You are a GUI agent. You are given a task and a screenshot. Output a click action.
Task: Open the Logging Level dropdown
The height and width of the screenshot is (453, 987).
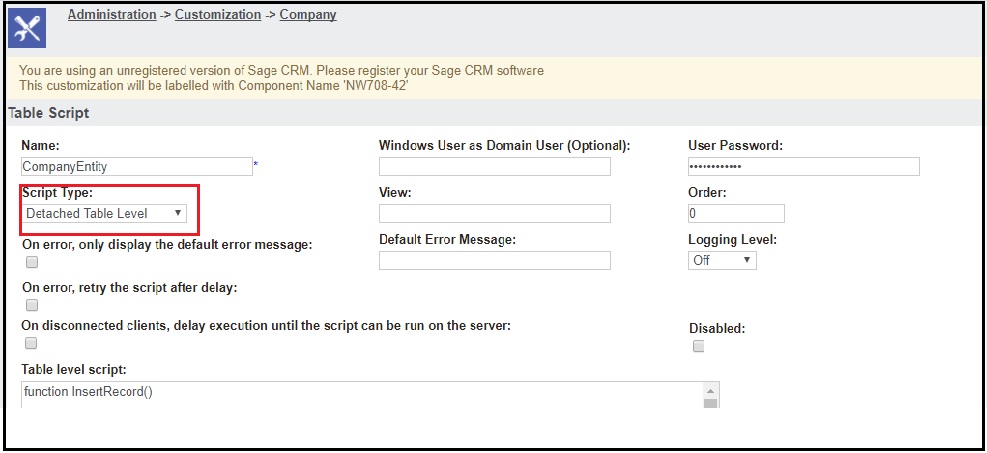722,260
